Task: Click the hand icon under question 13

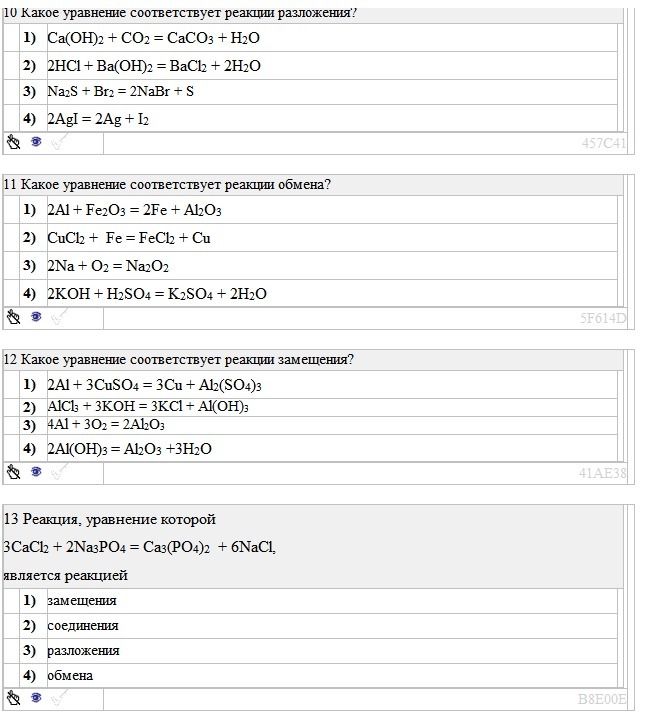Action: tap(13, 697)
